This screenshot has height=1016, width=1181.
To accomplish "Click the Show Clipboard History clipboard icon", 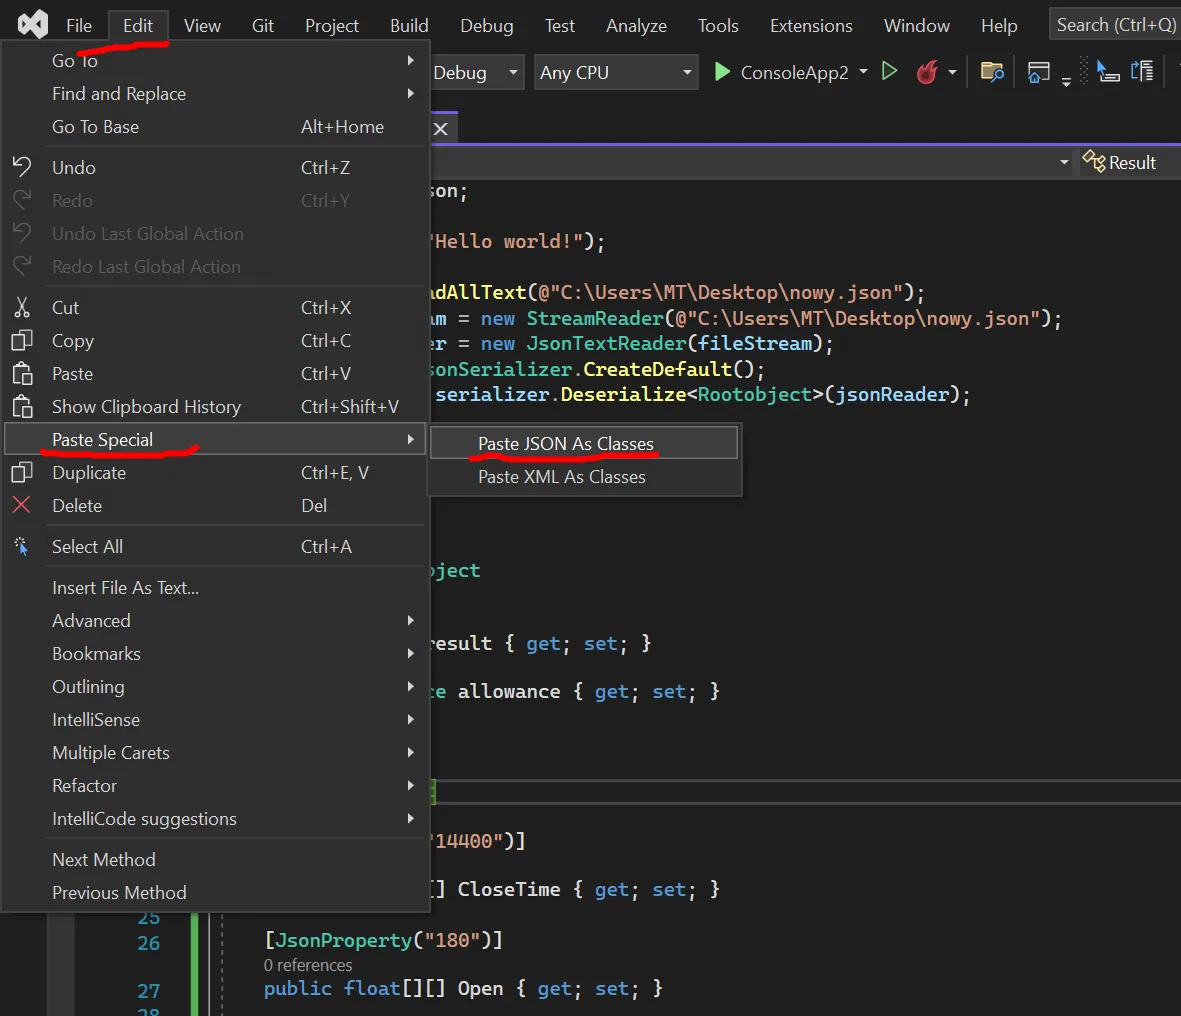I will 22,407.
